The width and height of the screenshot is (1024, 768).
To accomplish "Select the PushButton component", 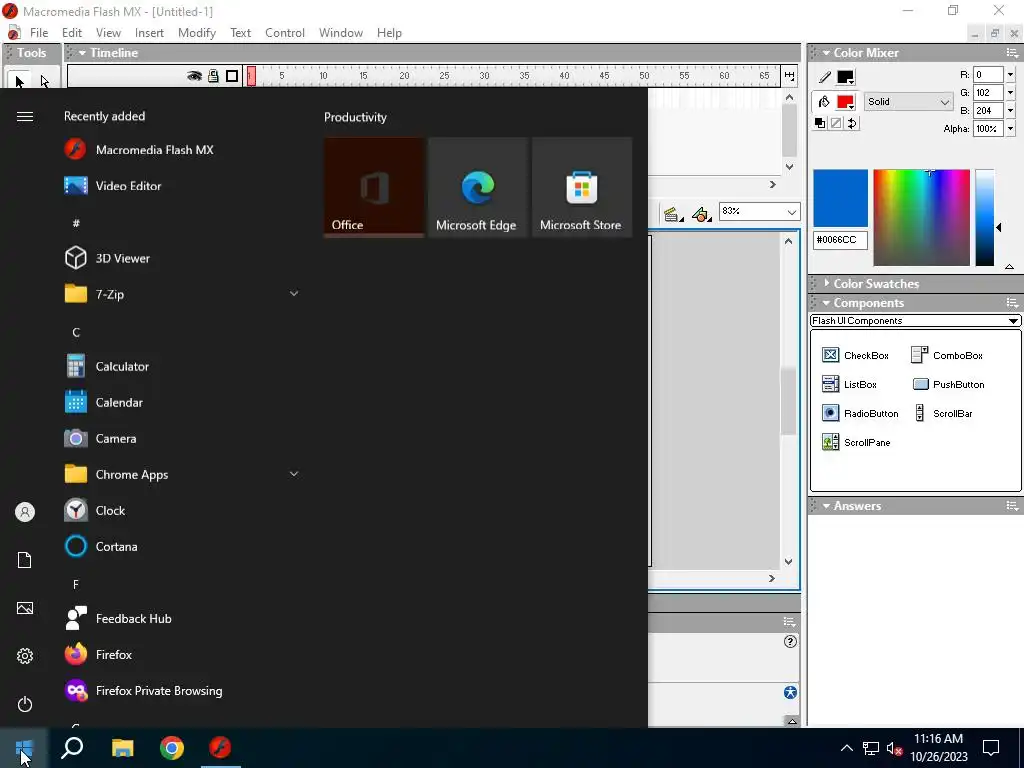I will click(x=948, y=385).
